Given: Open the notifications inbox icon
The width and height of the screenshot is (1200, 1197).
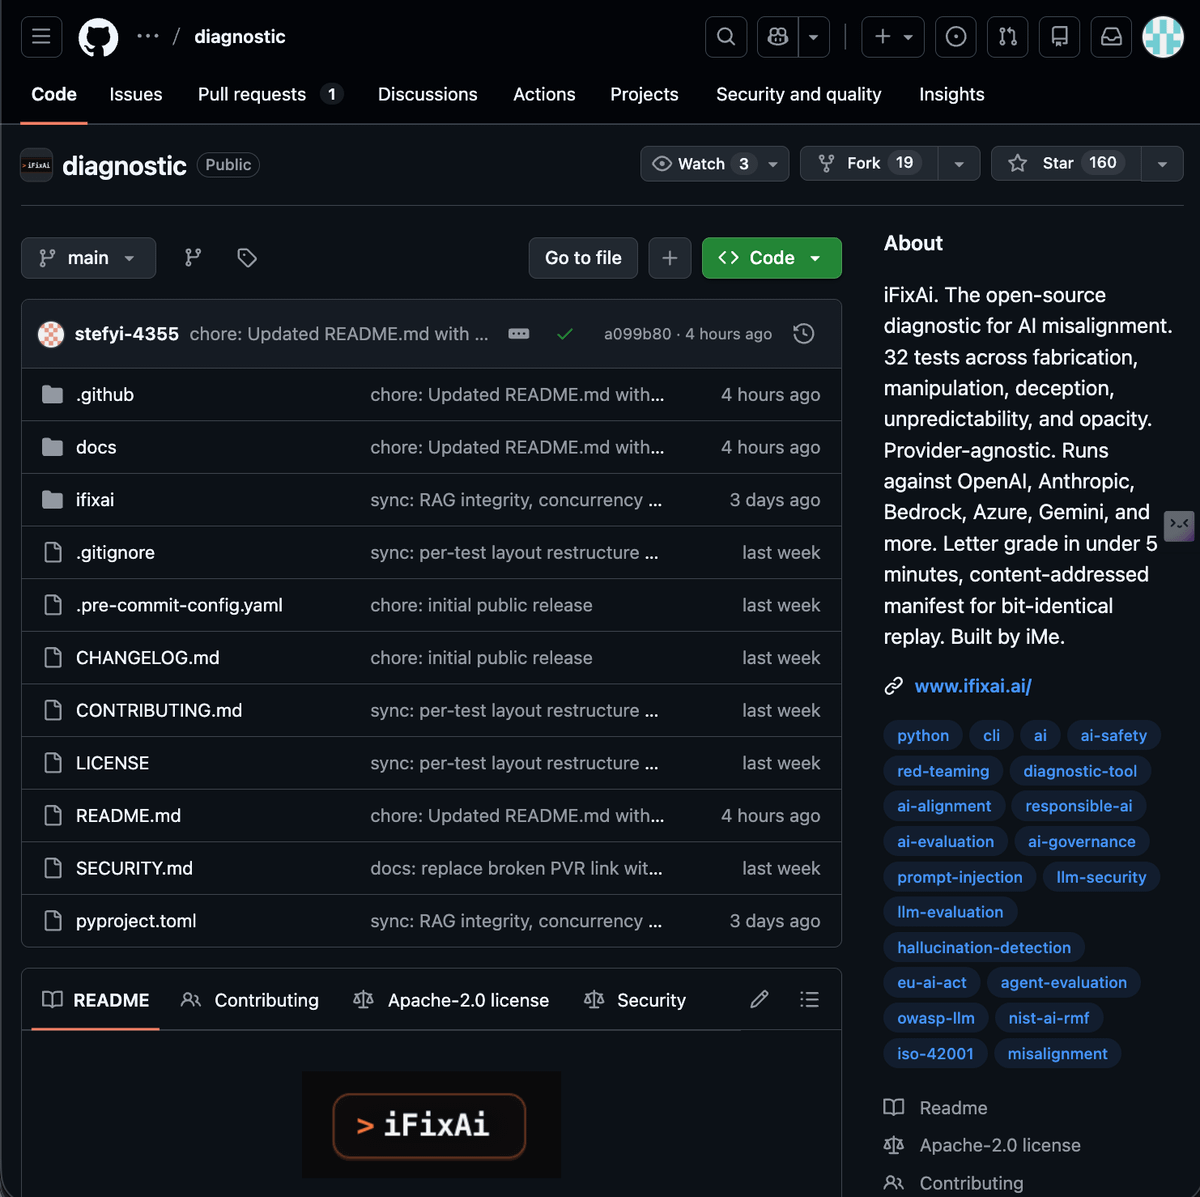Looking at the screenshot, I should pyautogui.click(x=1111, y=37).
